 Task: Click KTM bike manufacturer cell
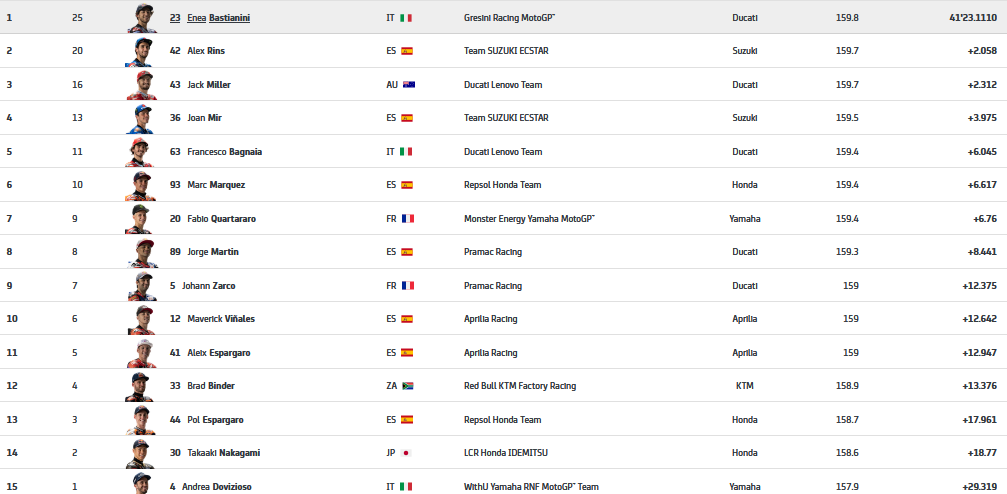point(745,386)
